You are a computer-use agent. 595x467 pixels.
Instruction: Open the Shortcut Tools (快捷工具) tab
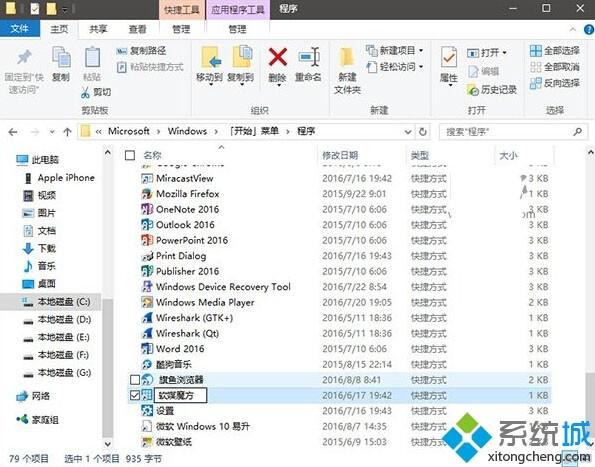[x=182, y=9]
